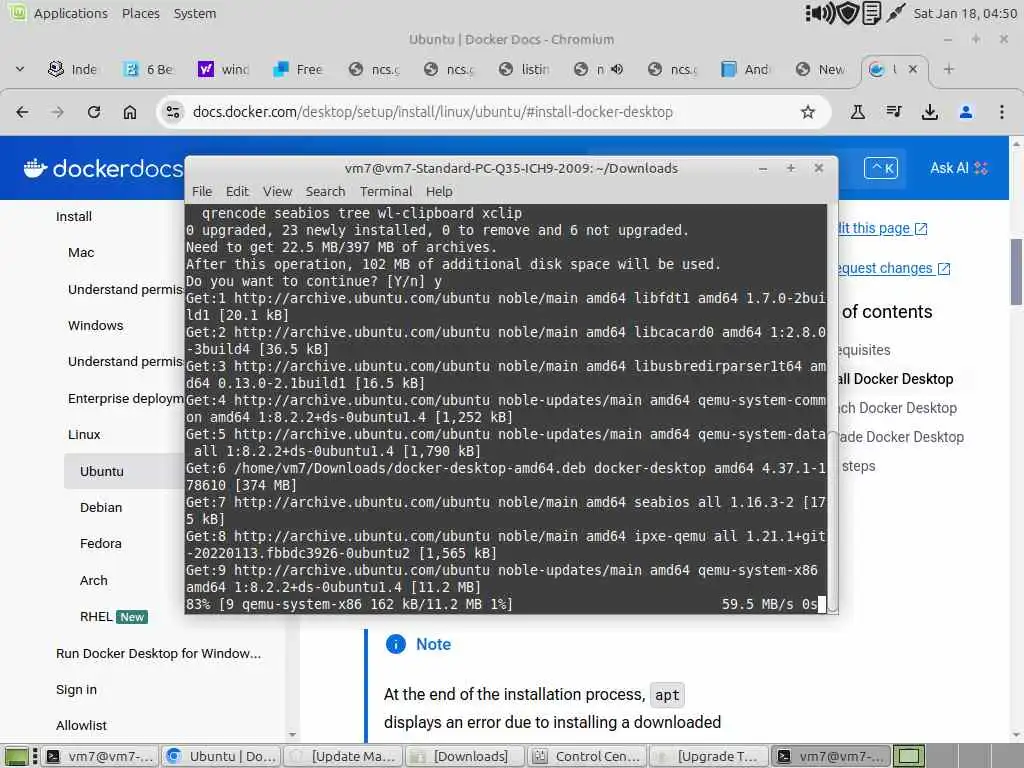Open media controls in Chromium toolbar

(894, 112)
